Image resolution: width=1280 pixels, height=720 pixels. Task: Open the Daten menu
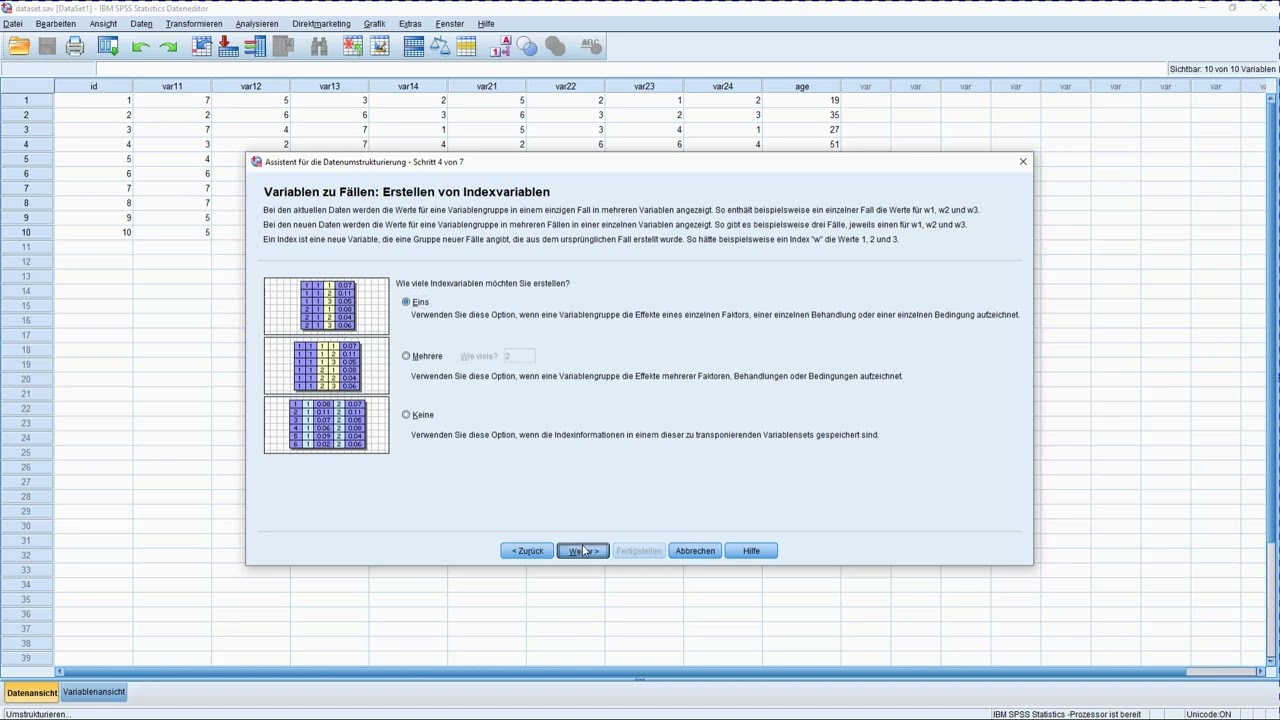pyautogui.click(x=141, y=24)
